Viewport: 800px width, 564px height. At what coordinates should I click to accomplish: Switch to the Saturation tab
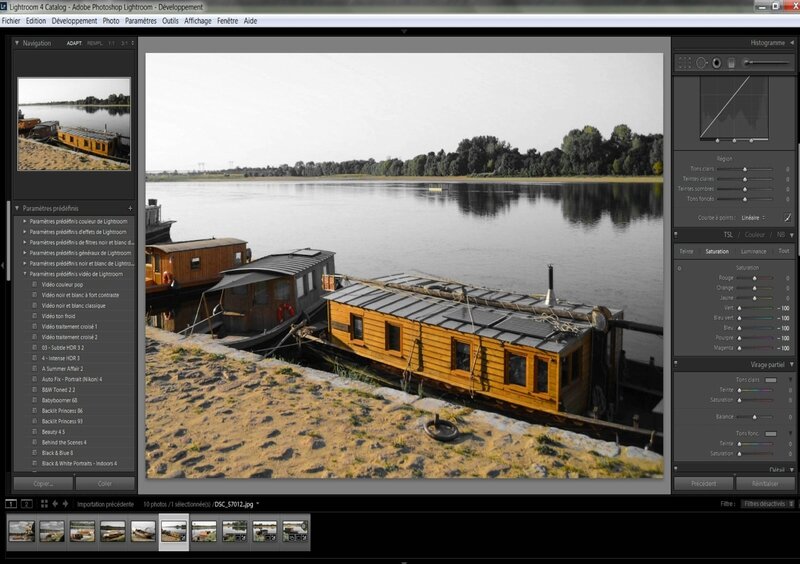pos(717,251)
